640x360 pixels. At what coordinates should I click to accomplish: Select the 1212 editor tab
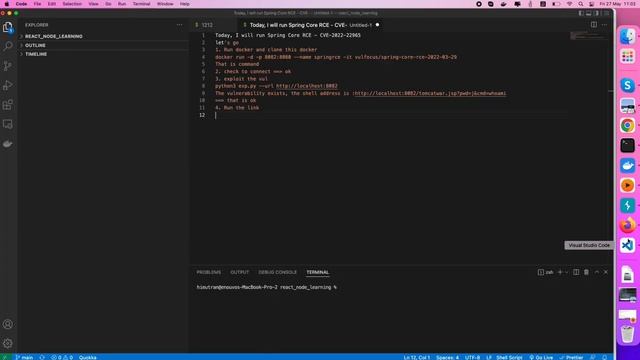[x=207, y=25]
